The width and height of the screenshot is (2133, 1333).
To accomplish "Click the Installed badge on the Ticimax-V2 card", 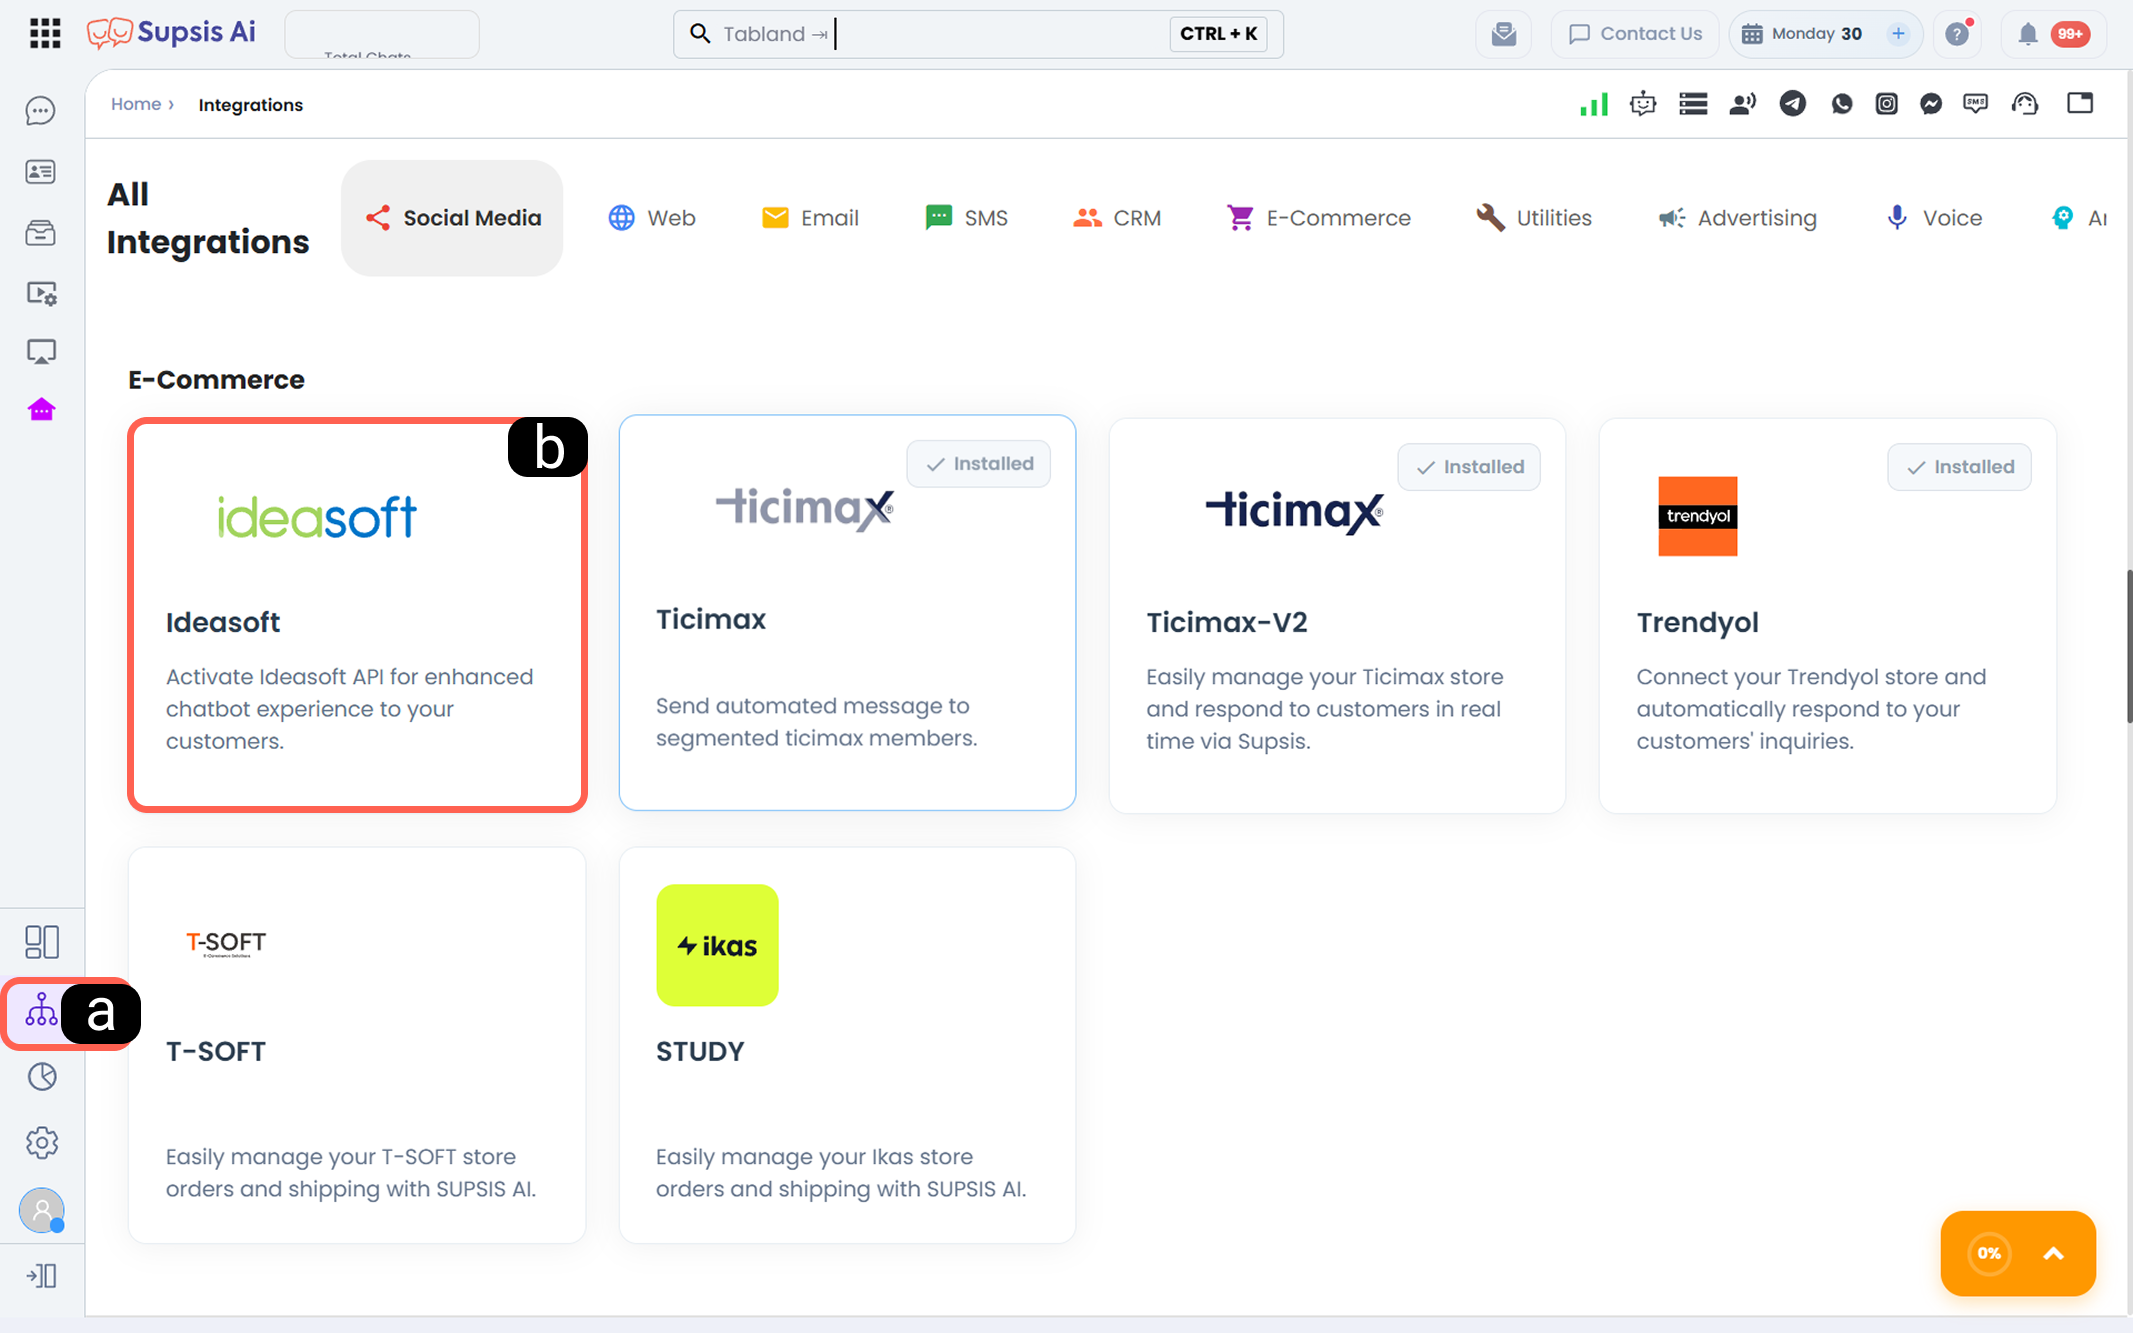I will tap(1469, 467).
